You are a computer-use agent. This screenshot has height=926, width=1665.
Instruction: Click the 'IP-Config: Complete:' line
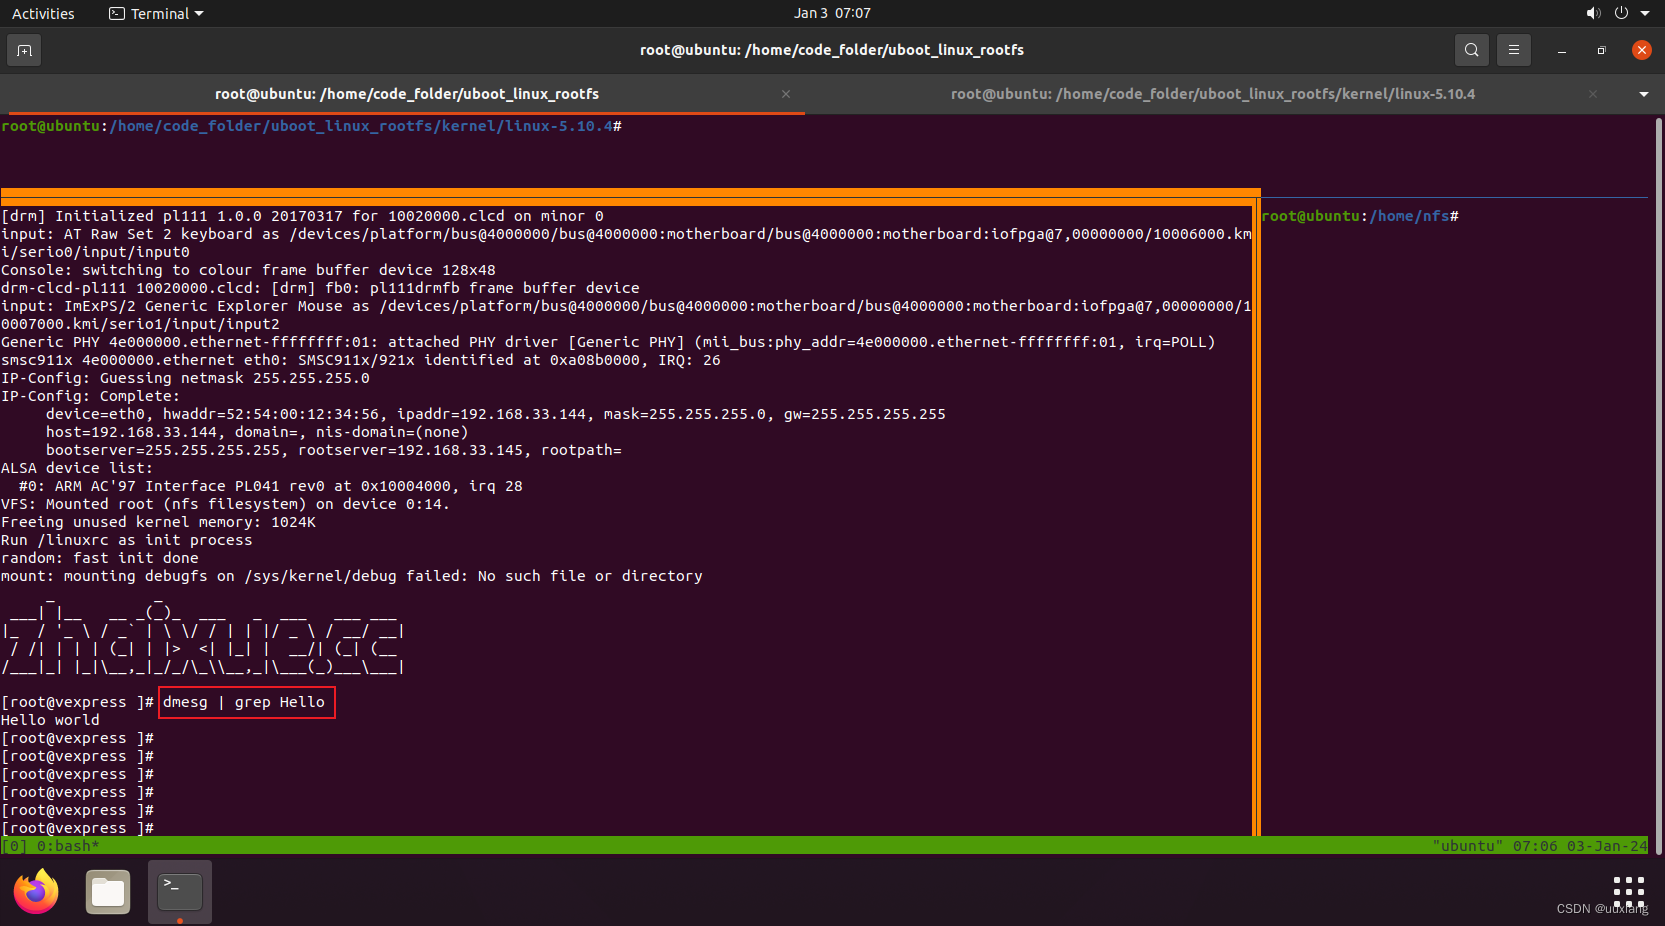click(x=90, y=396)
